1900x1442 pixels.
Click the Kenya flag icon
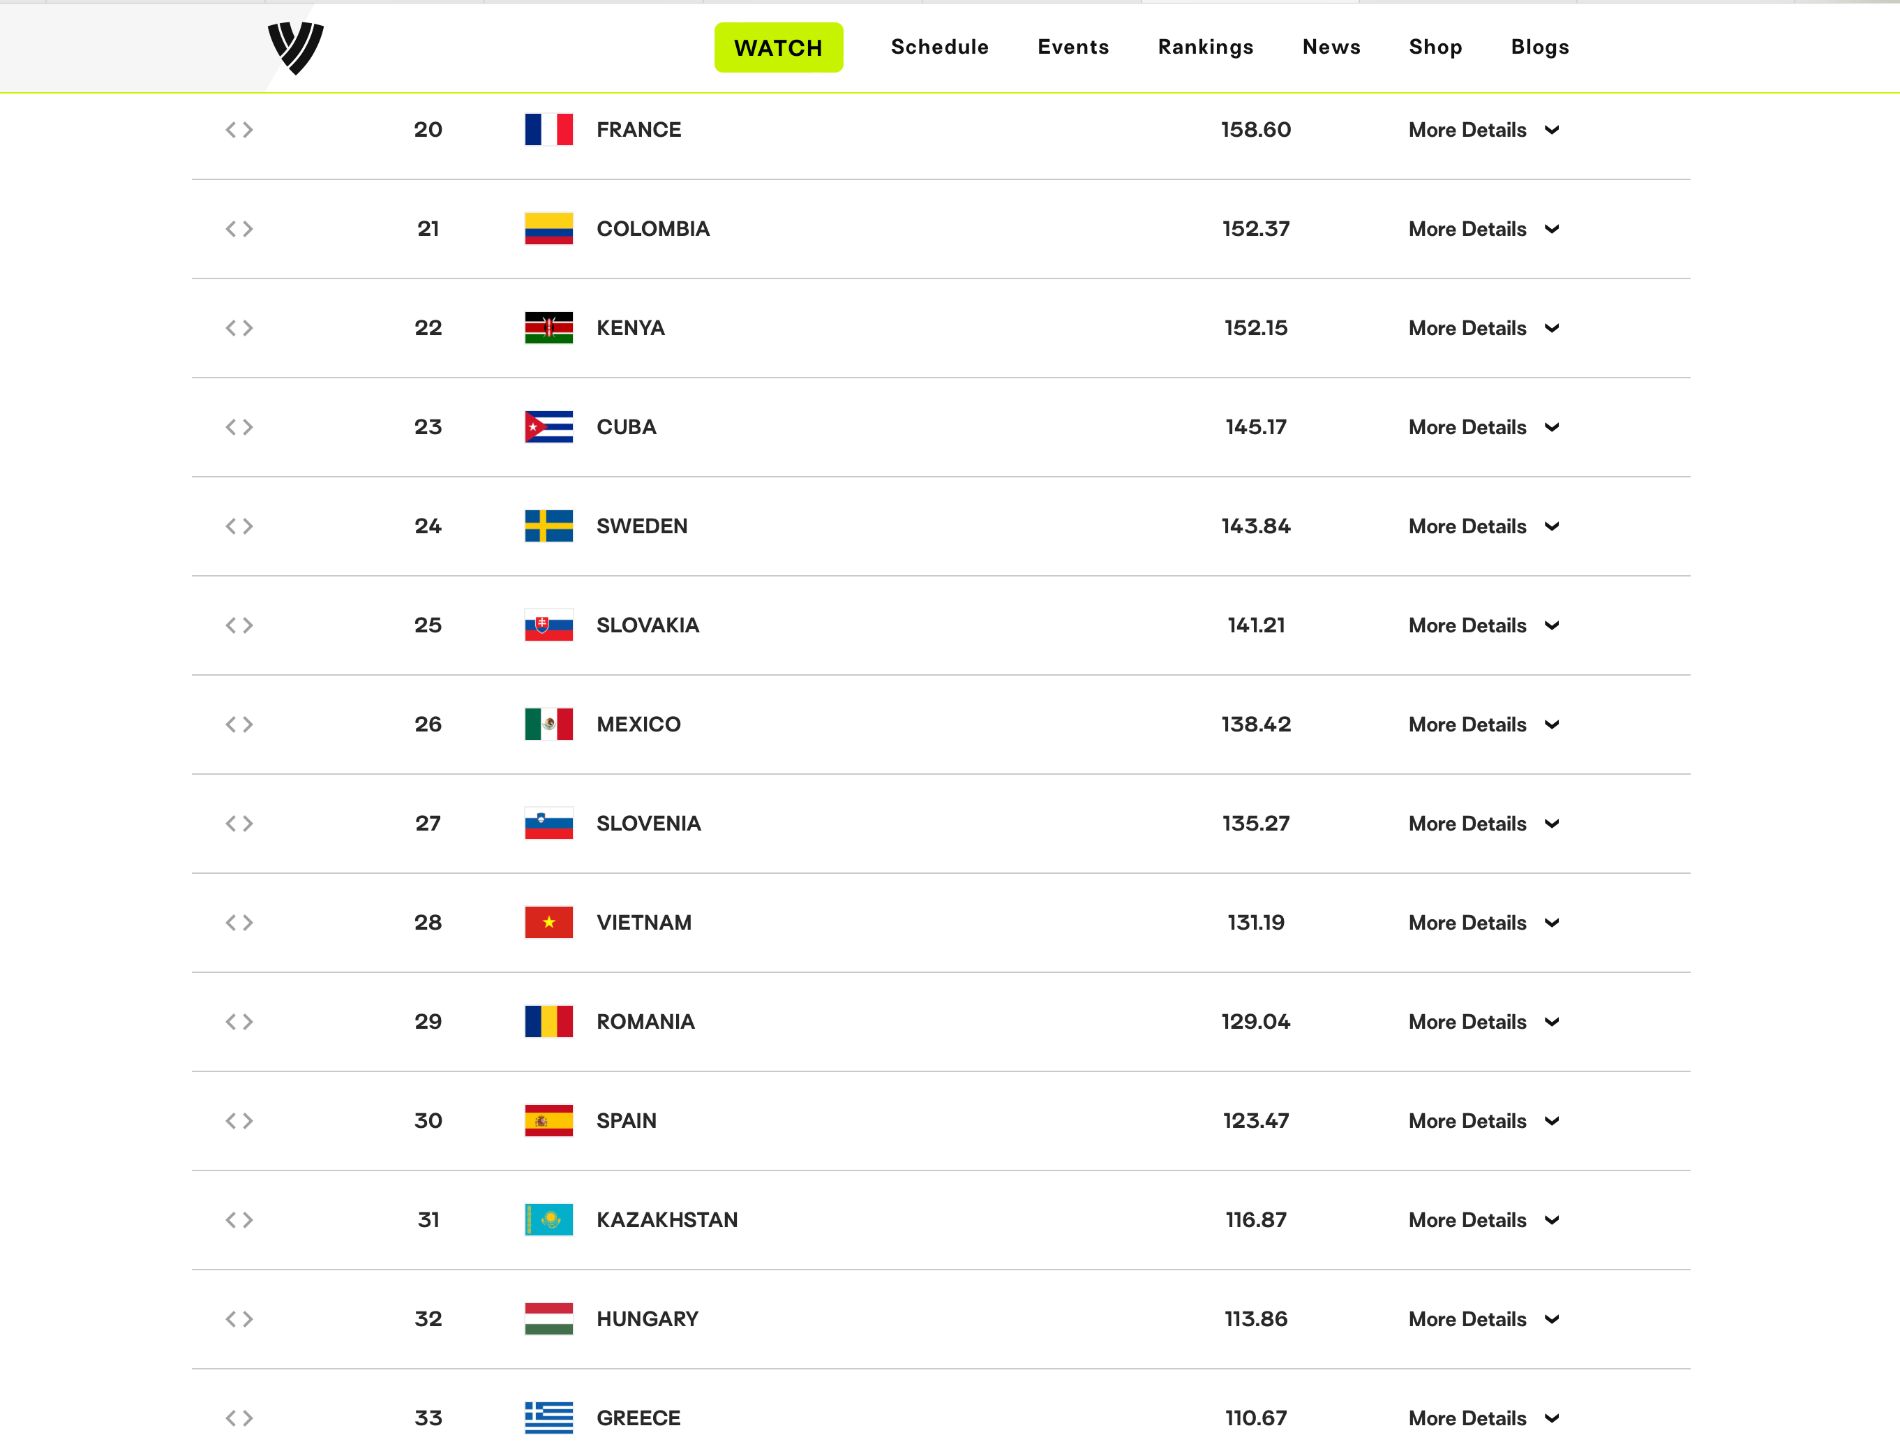(549, 328)
